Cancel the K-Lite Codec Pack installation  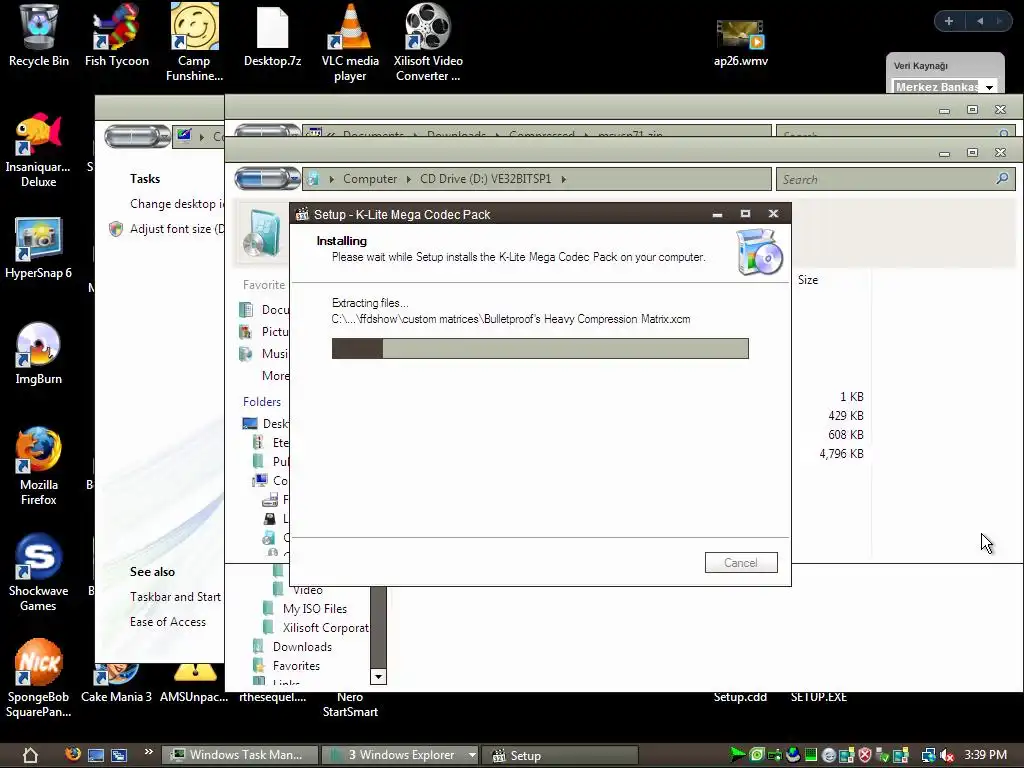pyautogui.click(x=741, y=563)
